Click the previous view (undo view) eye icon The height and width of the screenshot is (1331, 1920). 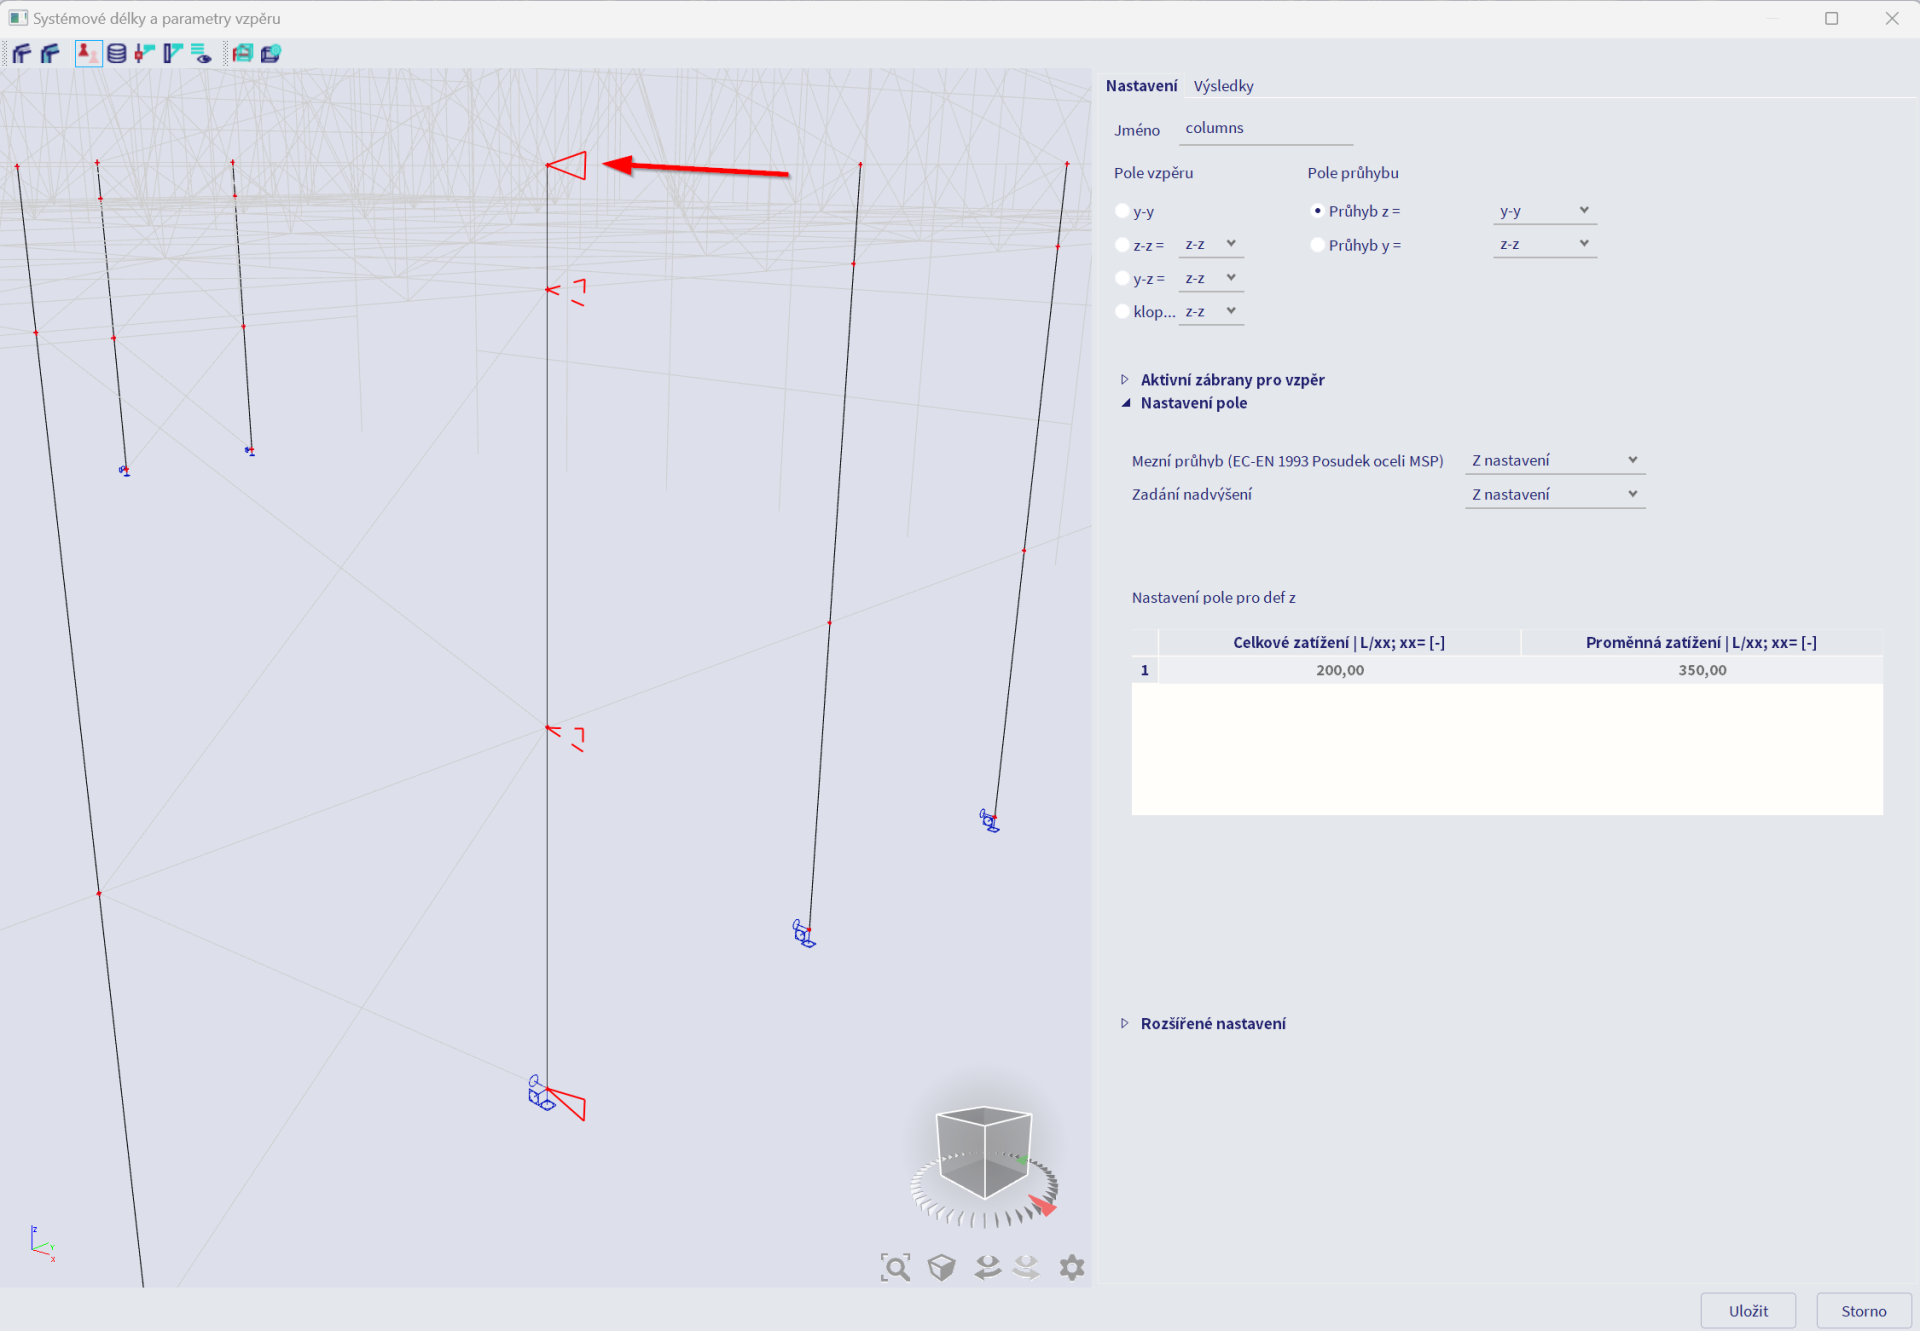(987, 1267)
